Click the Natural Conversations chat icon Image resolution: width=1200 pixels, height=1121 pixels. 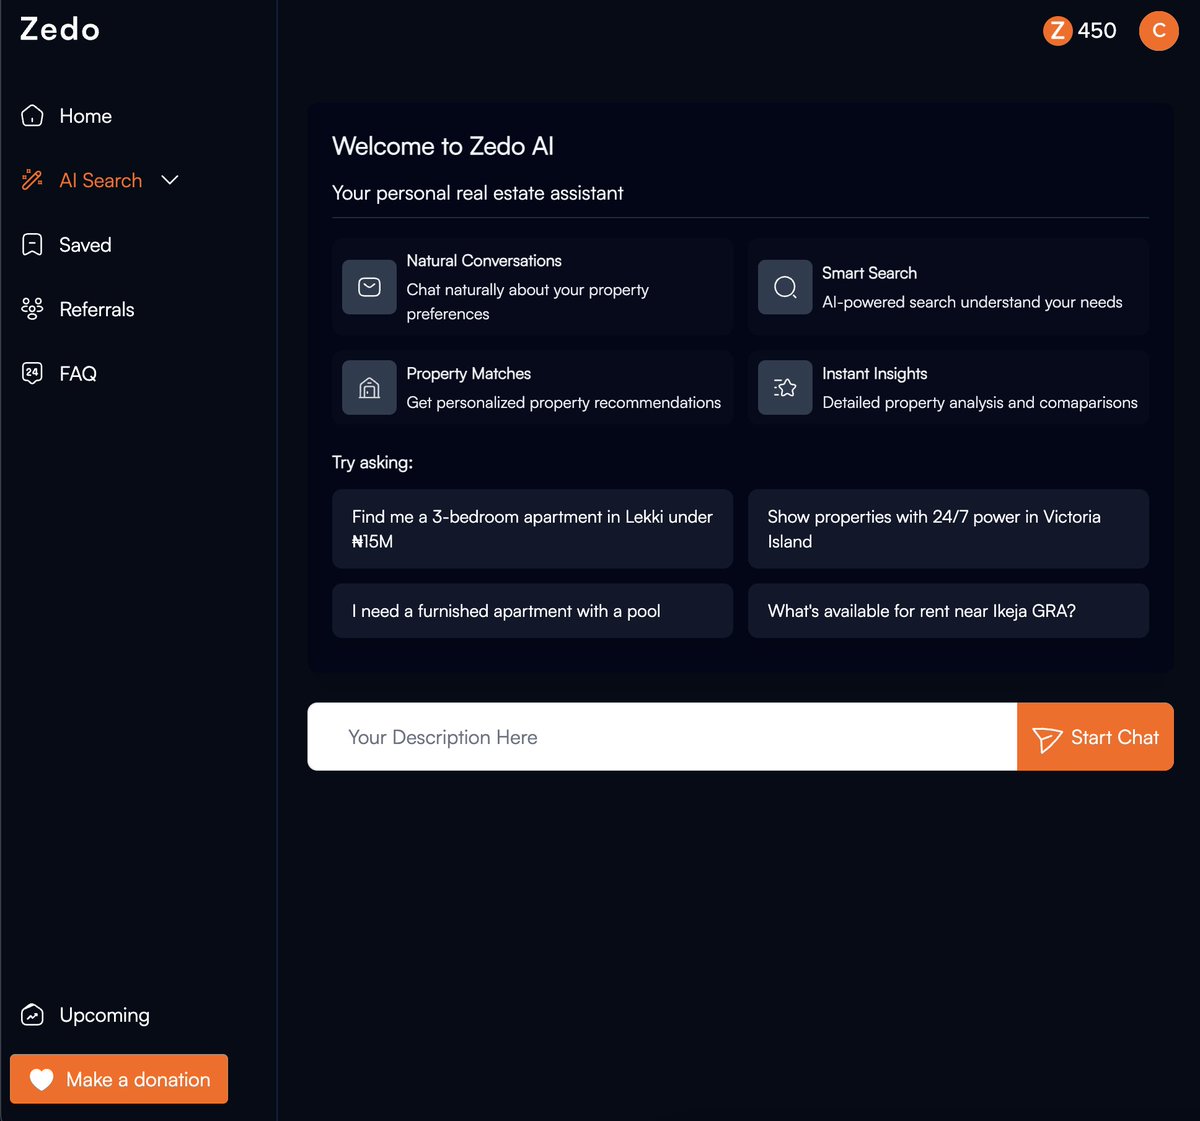[x=369, y=287]
